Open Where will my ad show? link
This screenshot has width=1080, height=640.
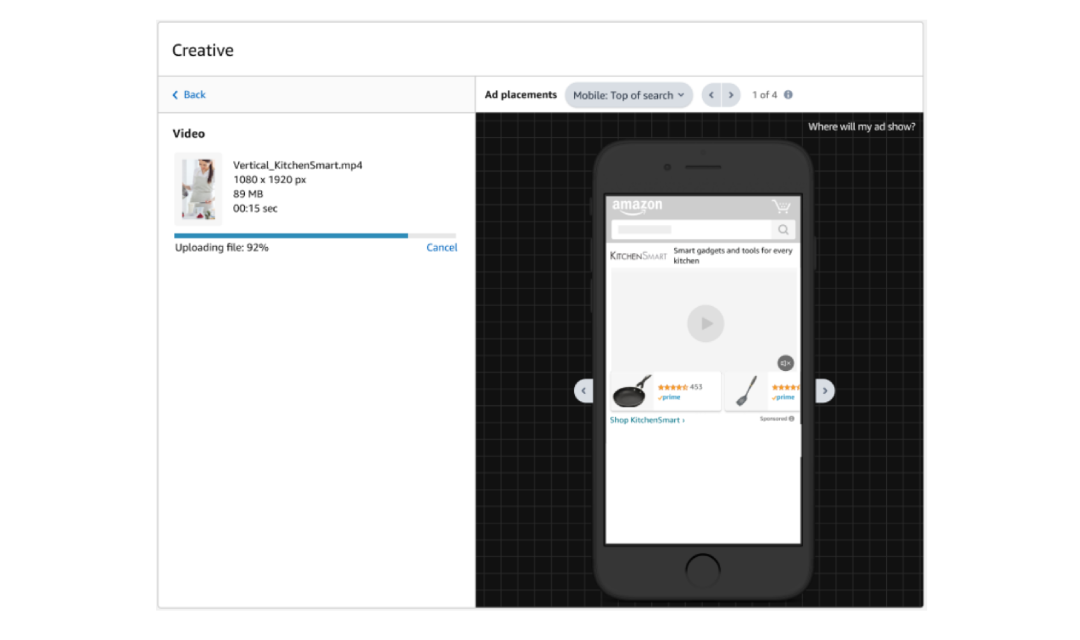(x=861, y=127)
